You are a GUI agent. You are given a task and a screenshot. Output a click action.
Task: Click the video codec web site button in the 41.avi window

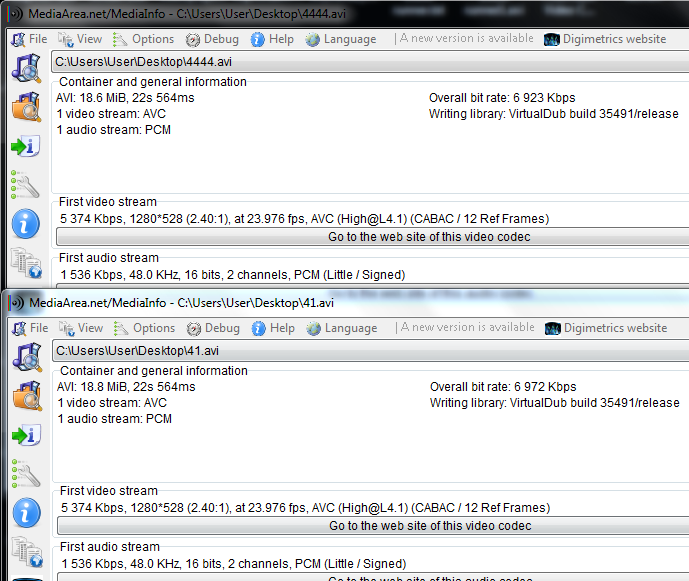(x=374, y=525)
